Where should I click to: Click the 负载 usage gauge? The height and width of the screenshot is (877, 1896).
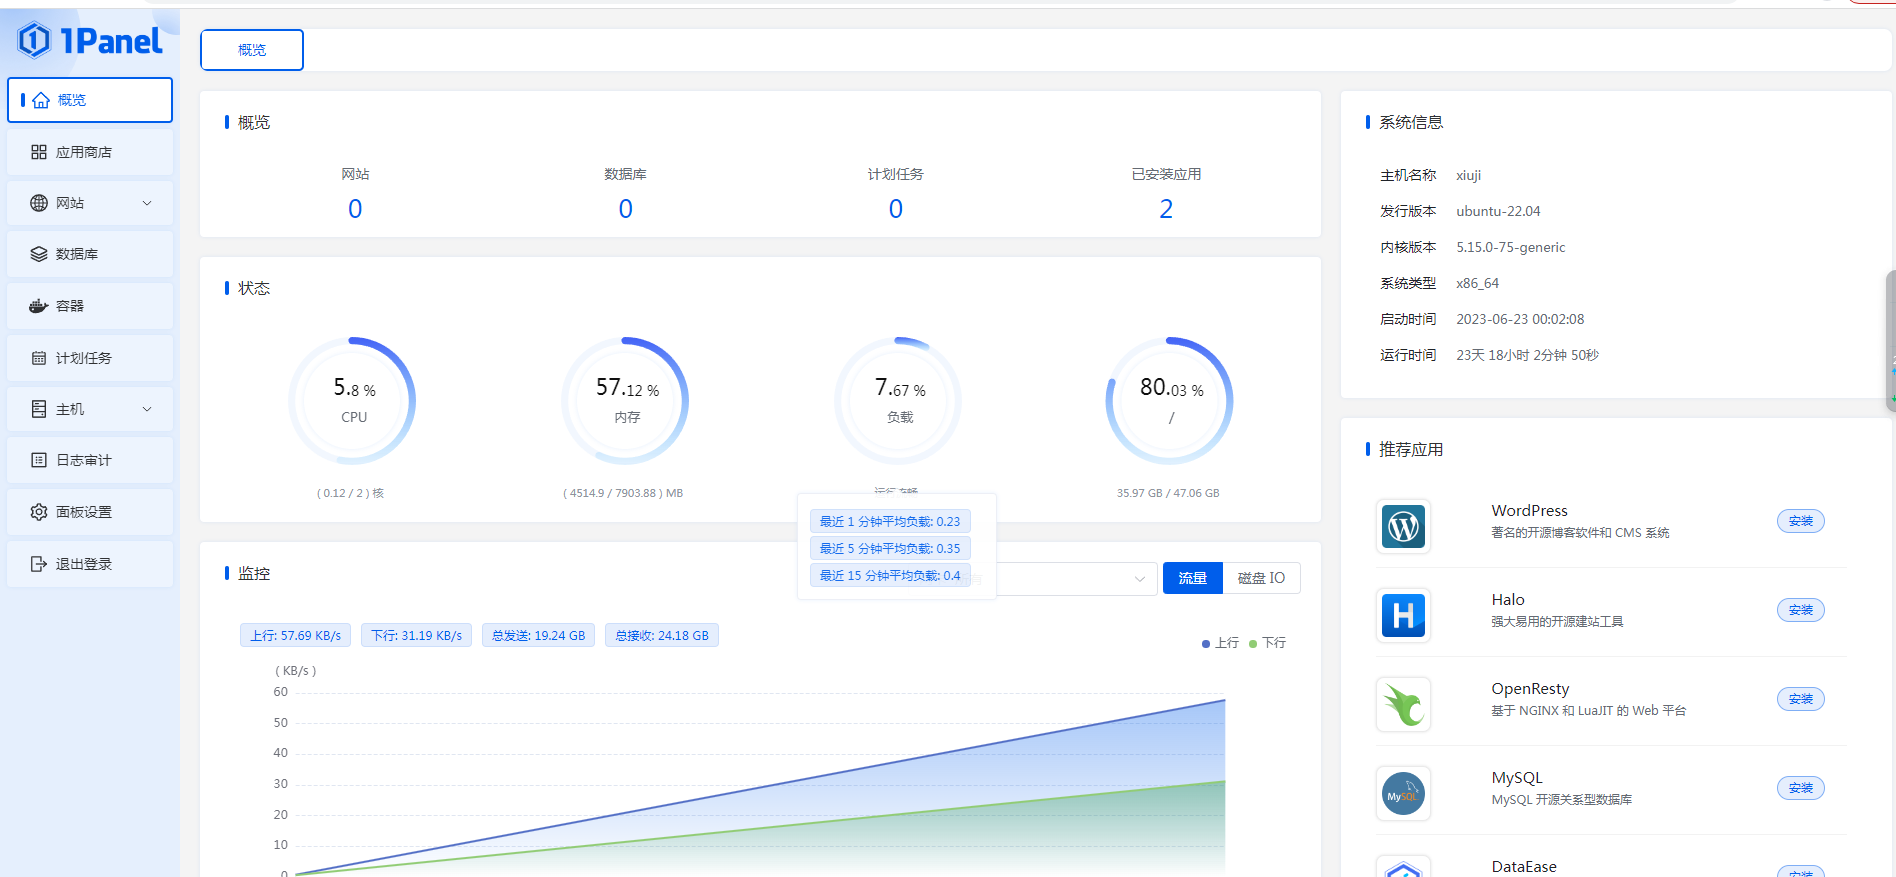tap(899, 400)
